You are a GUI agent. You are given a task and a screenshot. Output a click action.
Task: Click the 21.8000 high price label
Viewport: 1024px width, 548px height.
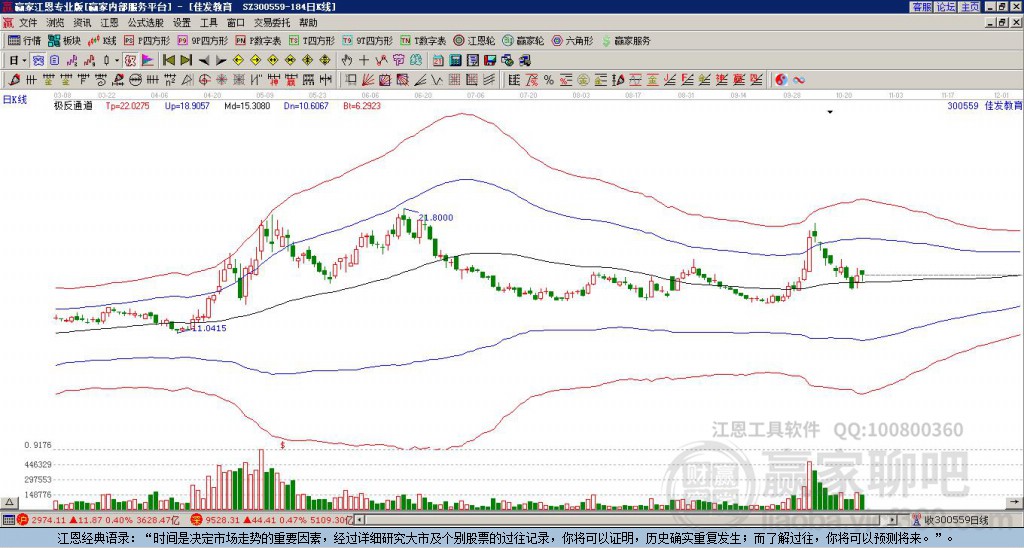pos(436,218)
